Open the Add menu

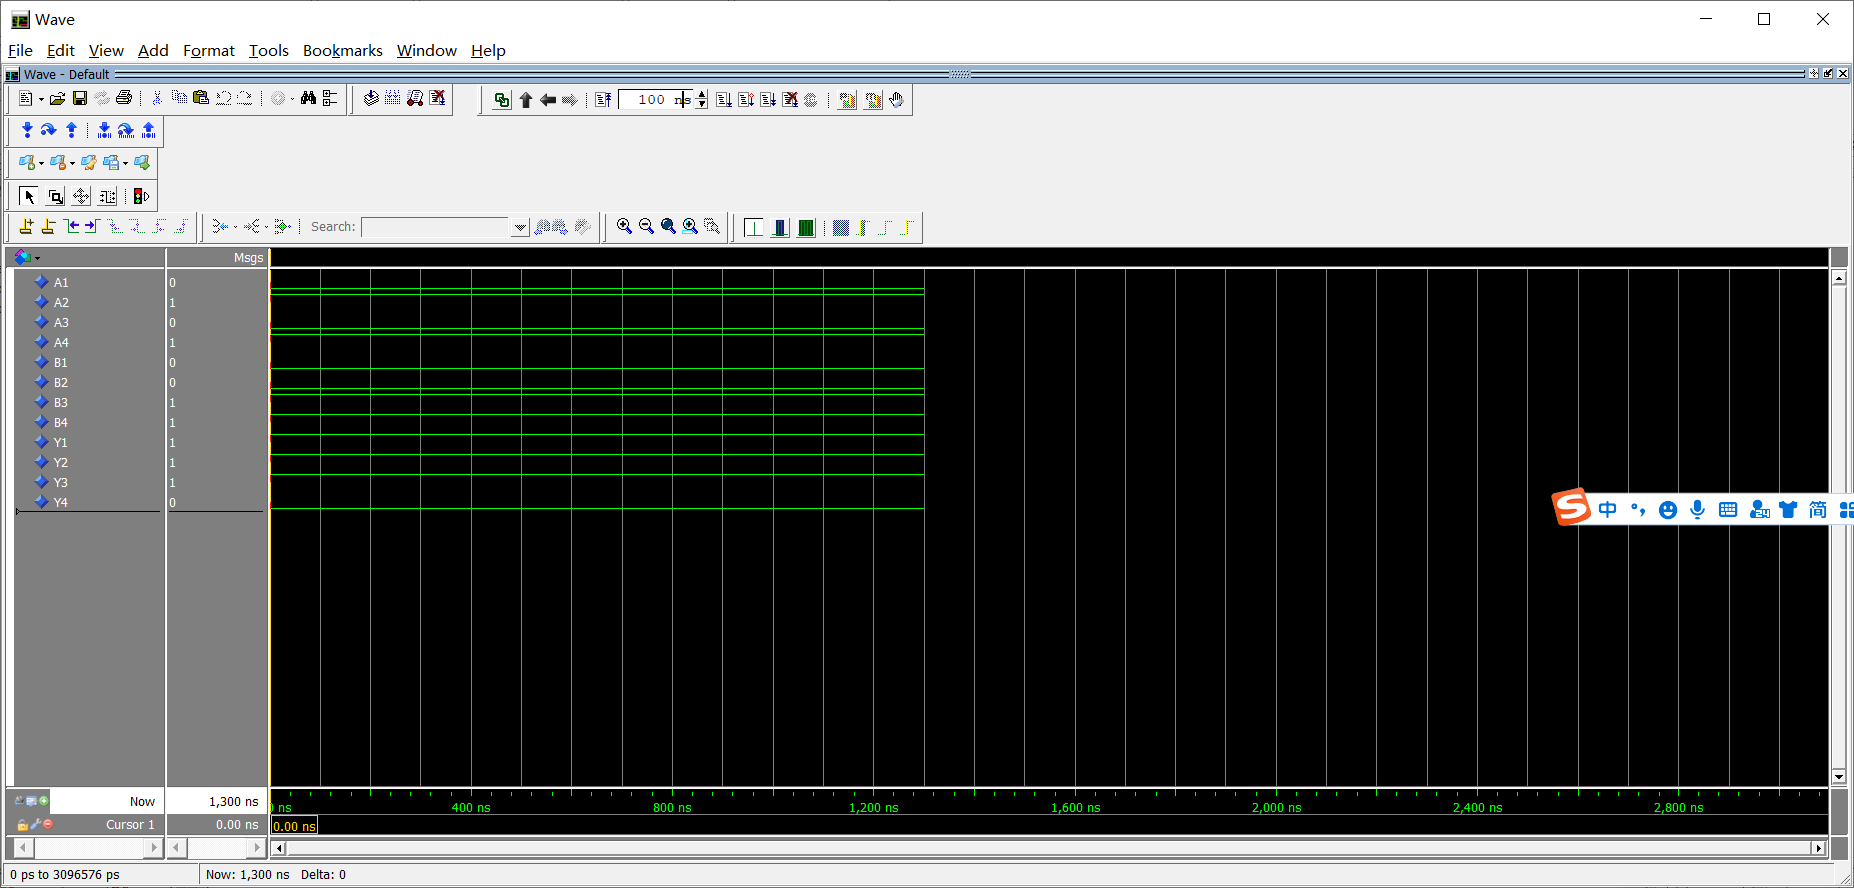pyautogui.click(x=153, y=50)
